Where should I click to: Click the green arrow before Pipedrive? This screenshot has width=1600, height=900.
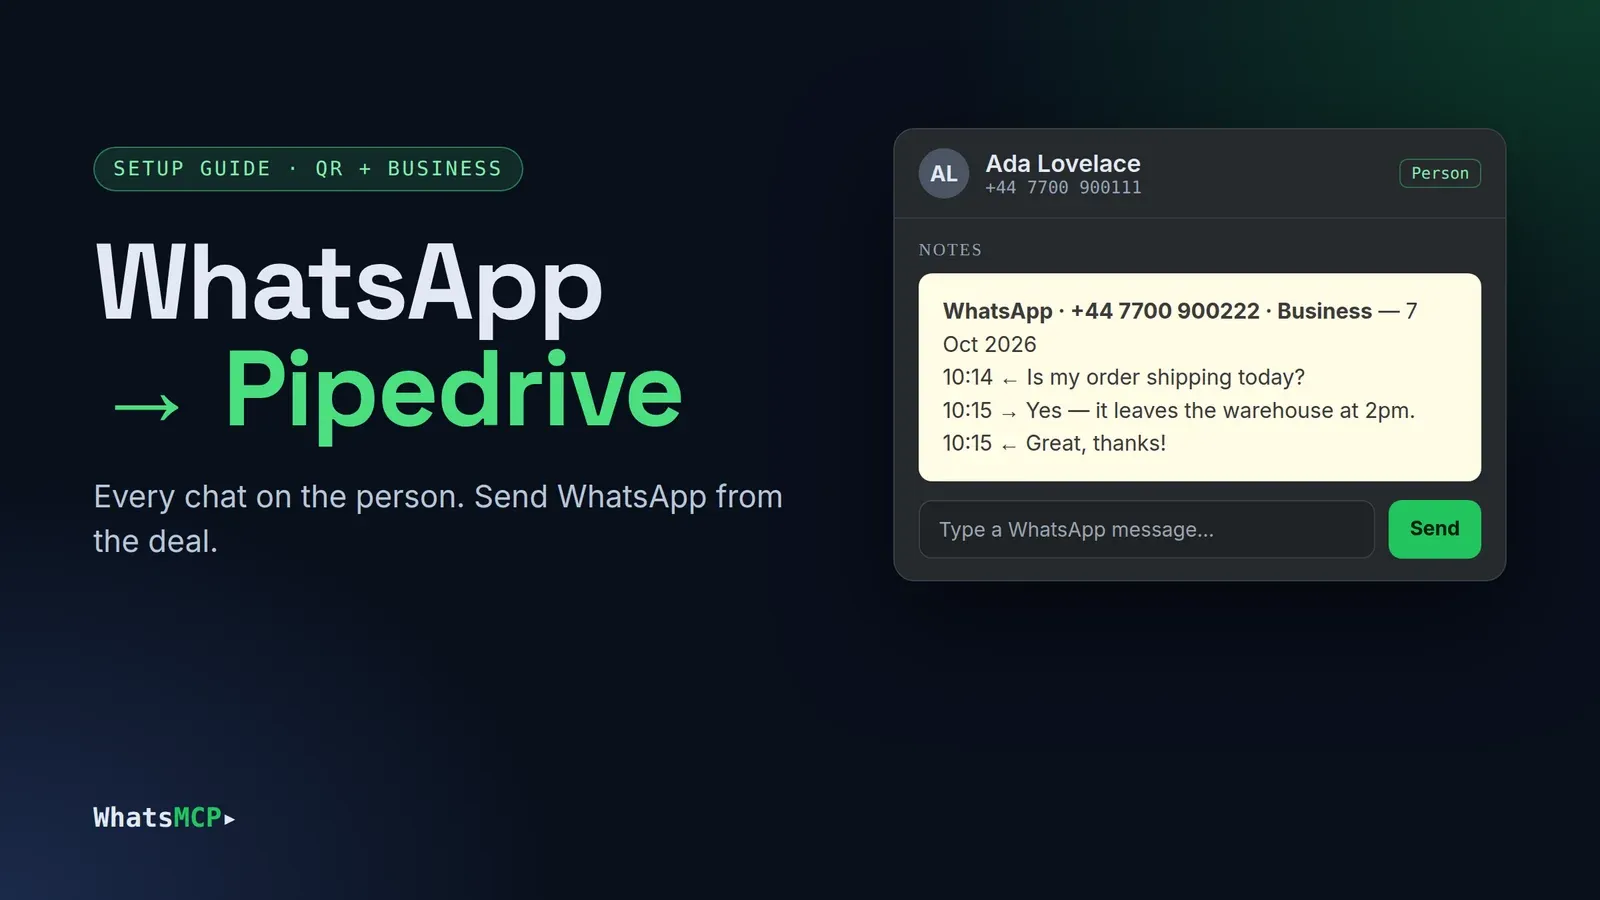(x=147, y=406)
